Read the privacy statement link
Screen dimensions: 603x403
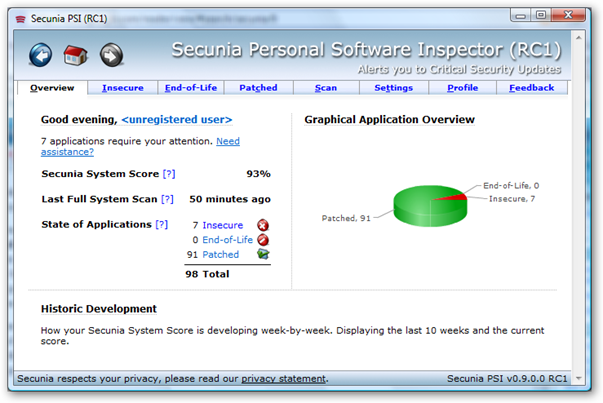[x=283, y=378]
